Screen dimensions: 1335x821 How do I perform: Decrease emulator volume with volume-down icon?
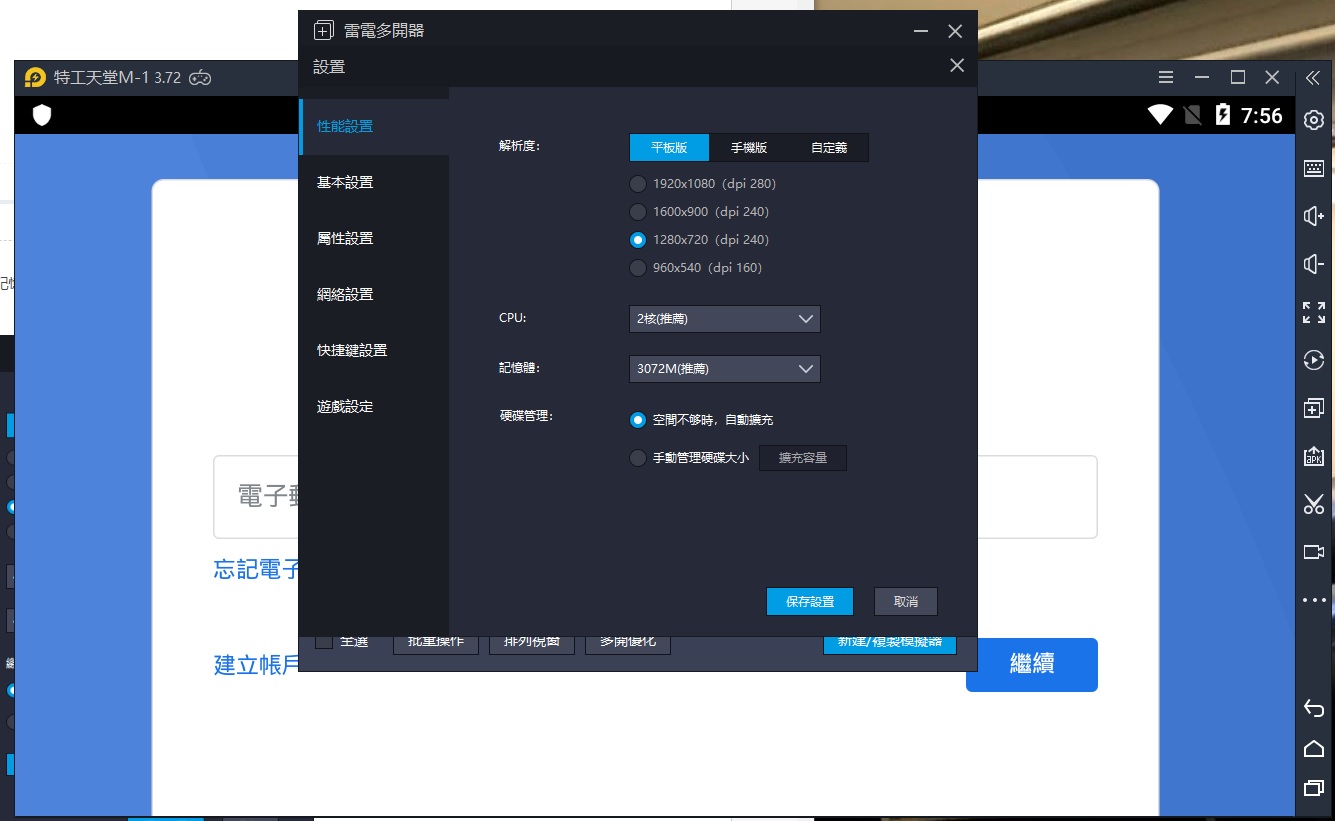coord(1314,263)
